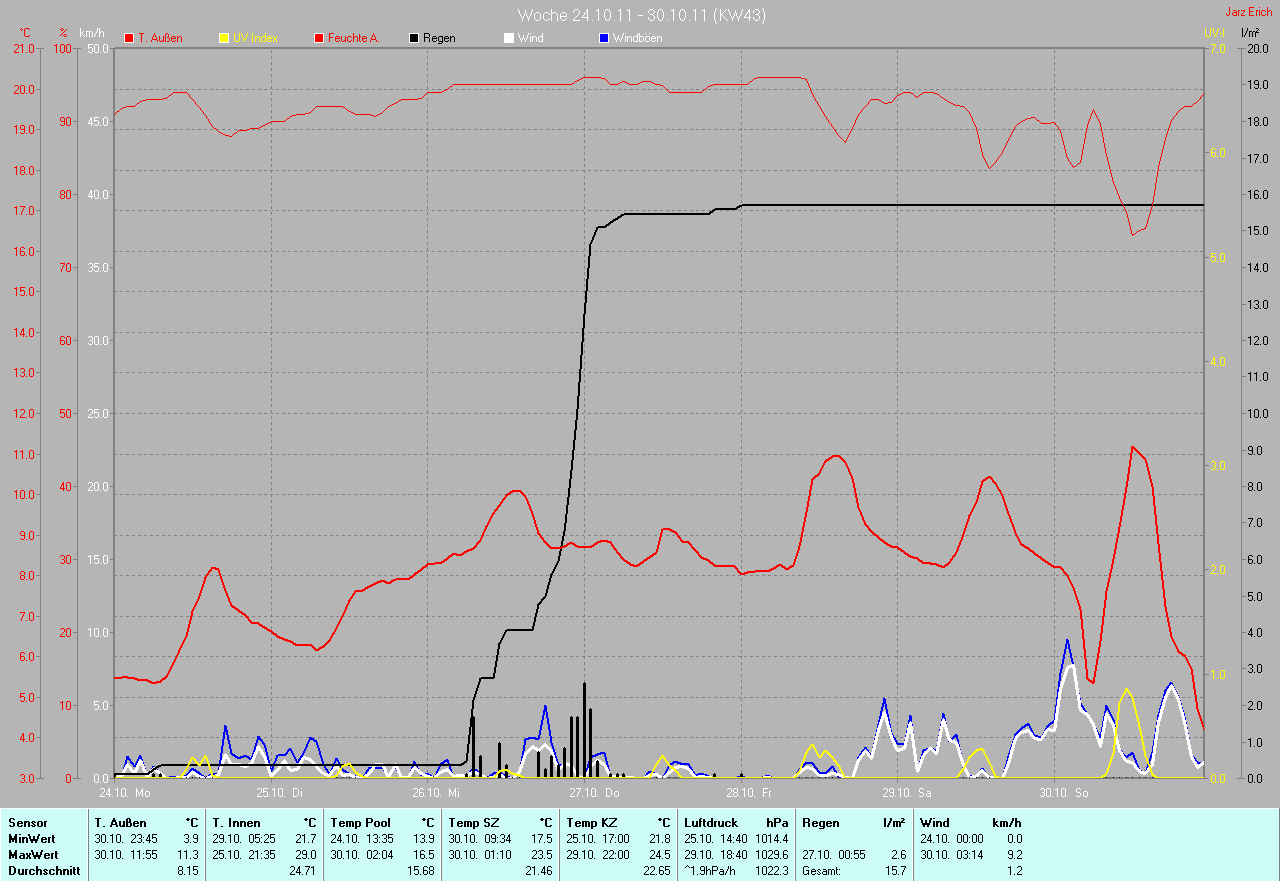Click the timestamp '24.10. 13:35'
Screen dimensions: 1280x881
(362, 838)
